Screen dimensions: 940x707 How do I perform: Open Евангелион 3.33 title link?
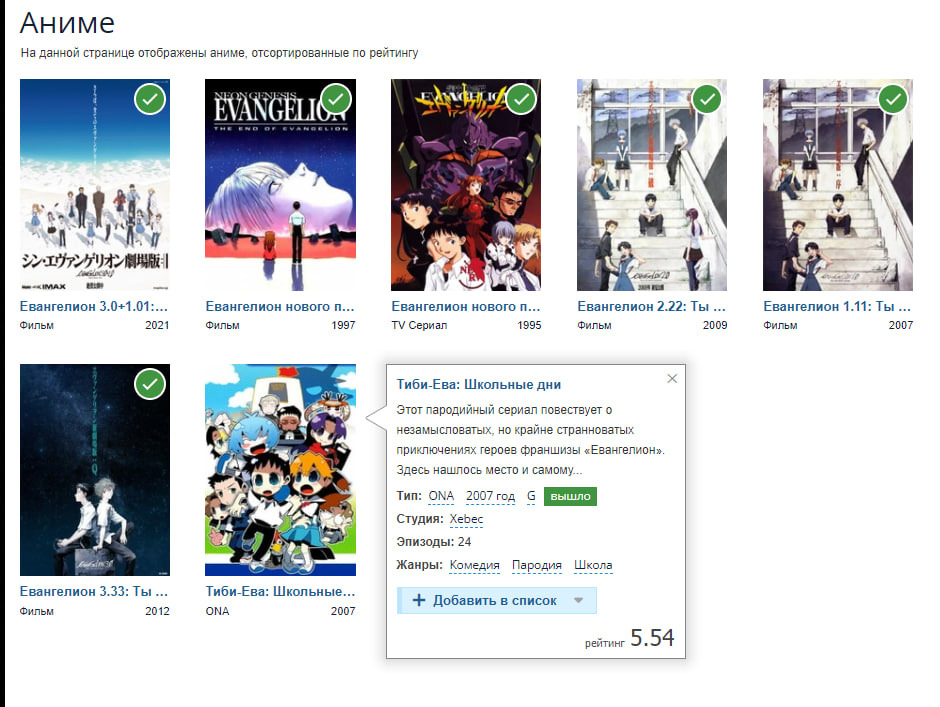(x=94, y=592)
